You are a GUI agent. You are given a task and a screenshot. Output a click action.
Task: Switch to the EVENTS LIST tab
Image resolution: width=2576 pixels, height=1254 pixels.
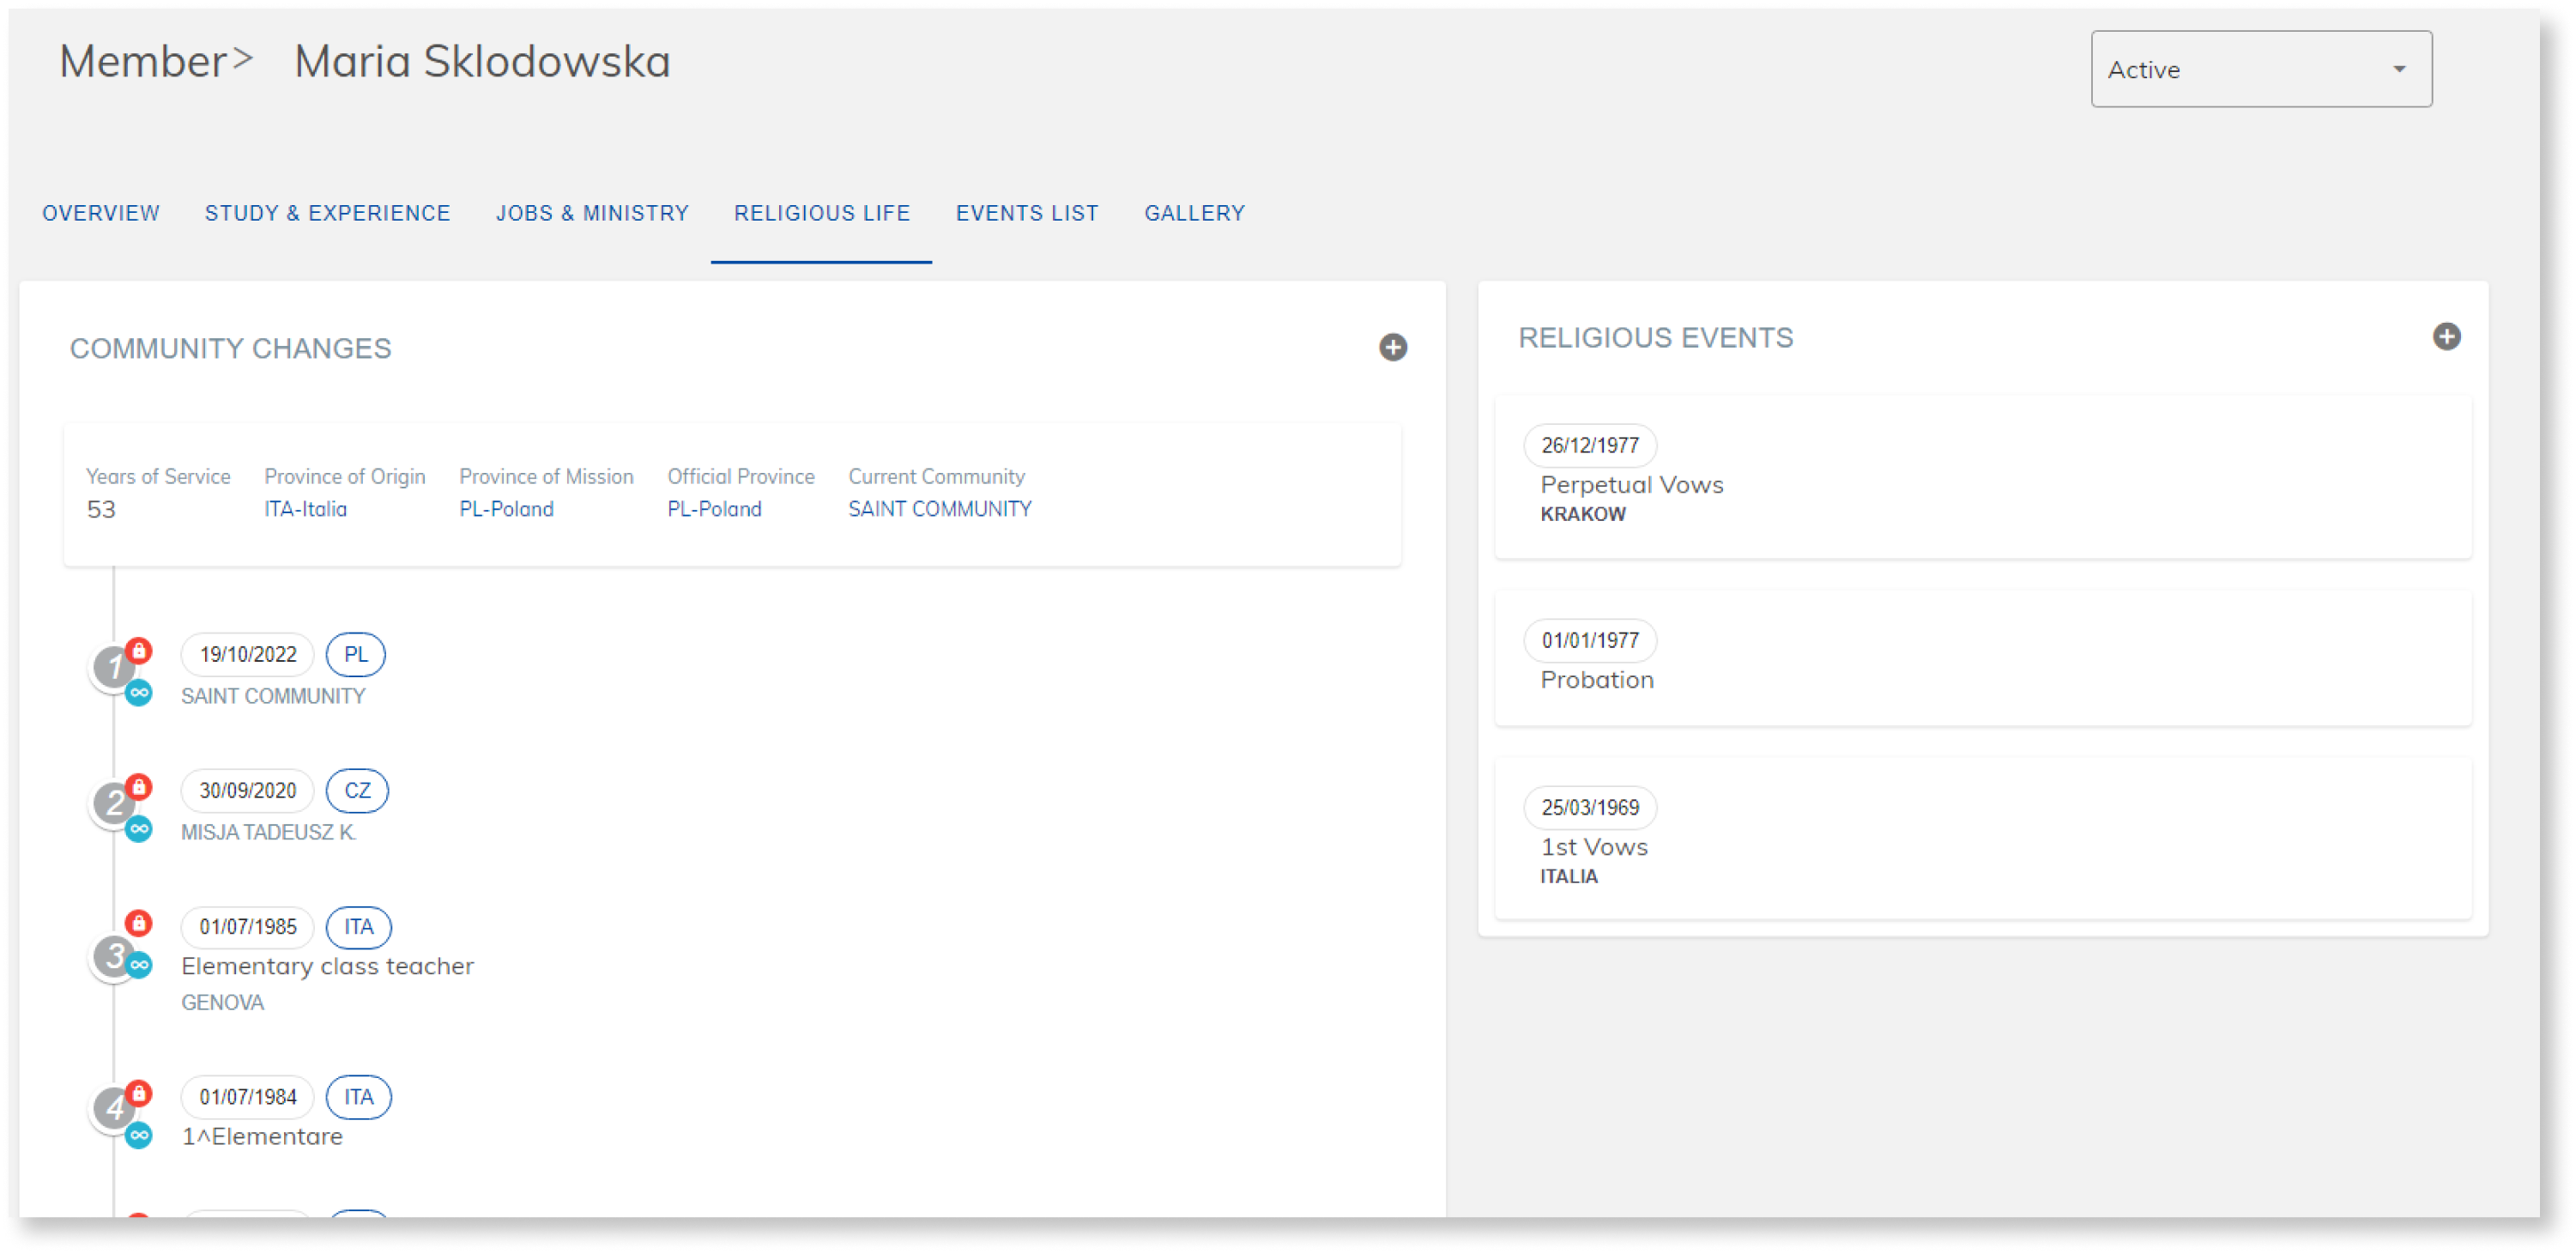point(1027,212)
